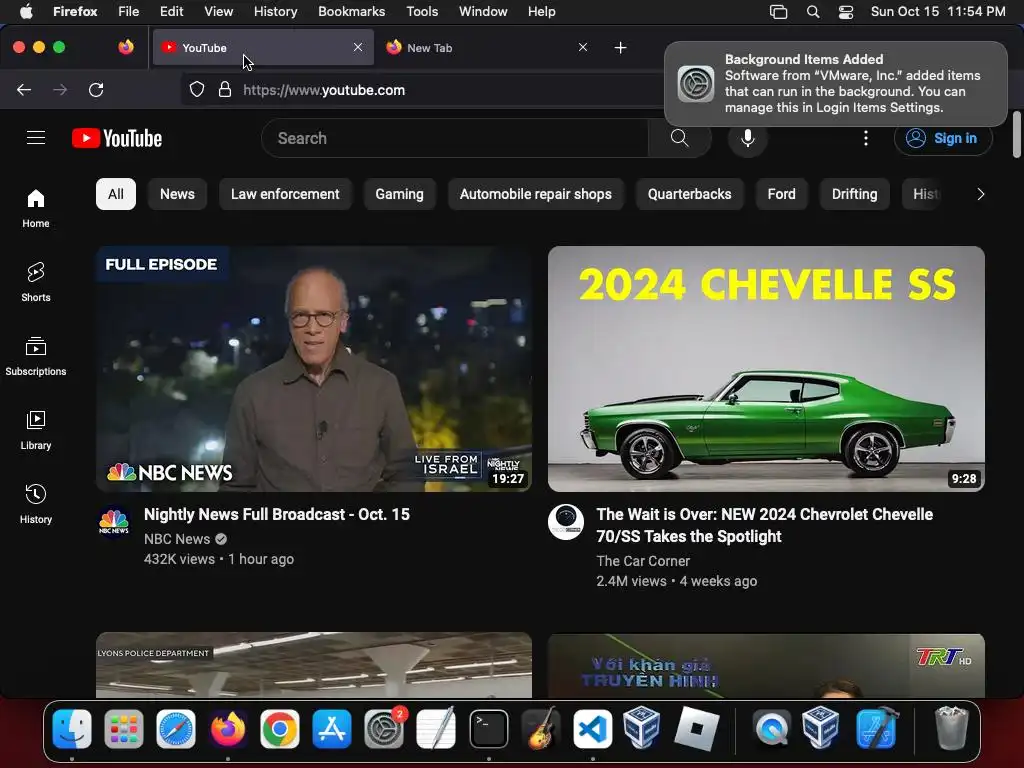1024x768 pixels.
Task: Open the File menu
Action: [x=129, y=12]
